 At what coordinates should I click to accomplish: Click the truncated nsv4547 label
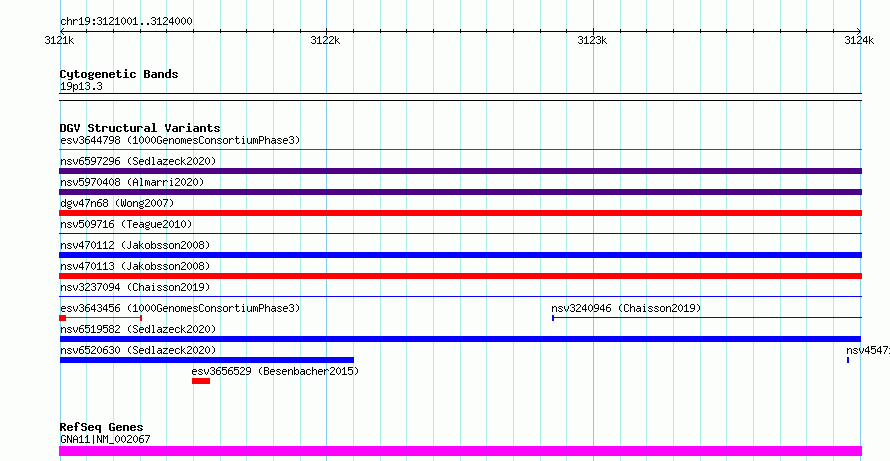pyautogui.click(x=868, y=350)
